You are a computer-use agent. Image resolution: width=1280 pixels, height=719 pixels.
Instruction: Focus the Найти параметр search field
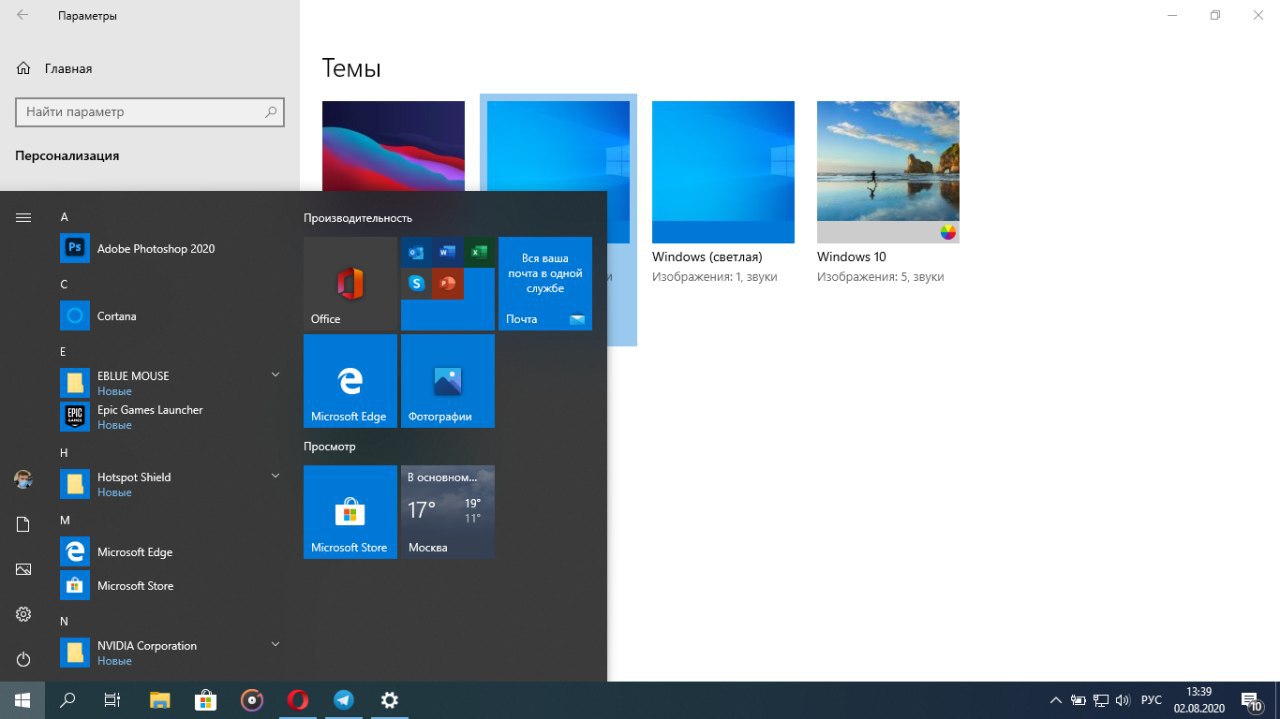pos(150,112)
